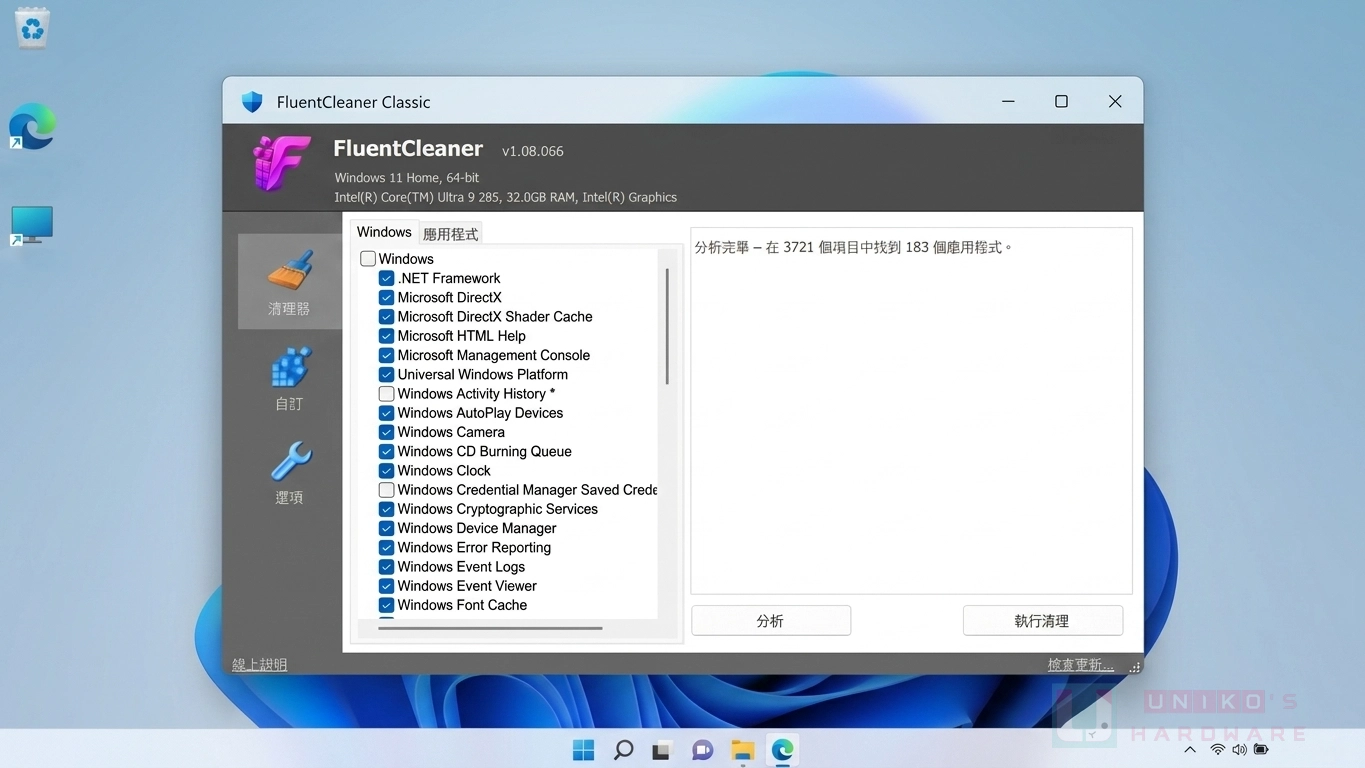Viewport: 1365px width, 768px height.
Task: Open taskbar Search
Action: click(x=623, y=750)
